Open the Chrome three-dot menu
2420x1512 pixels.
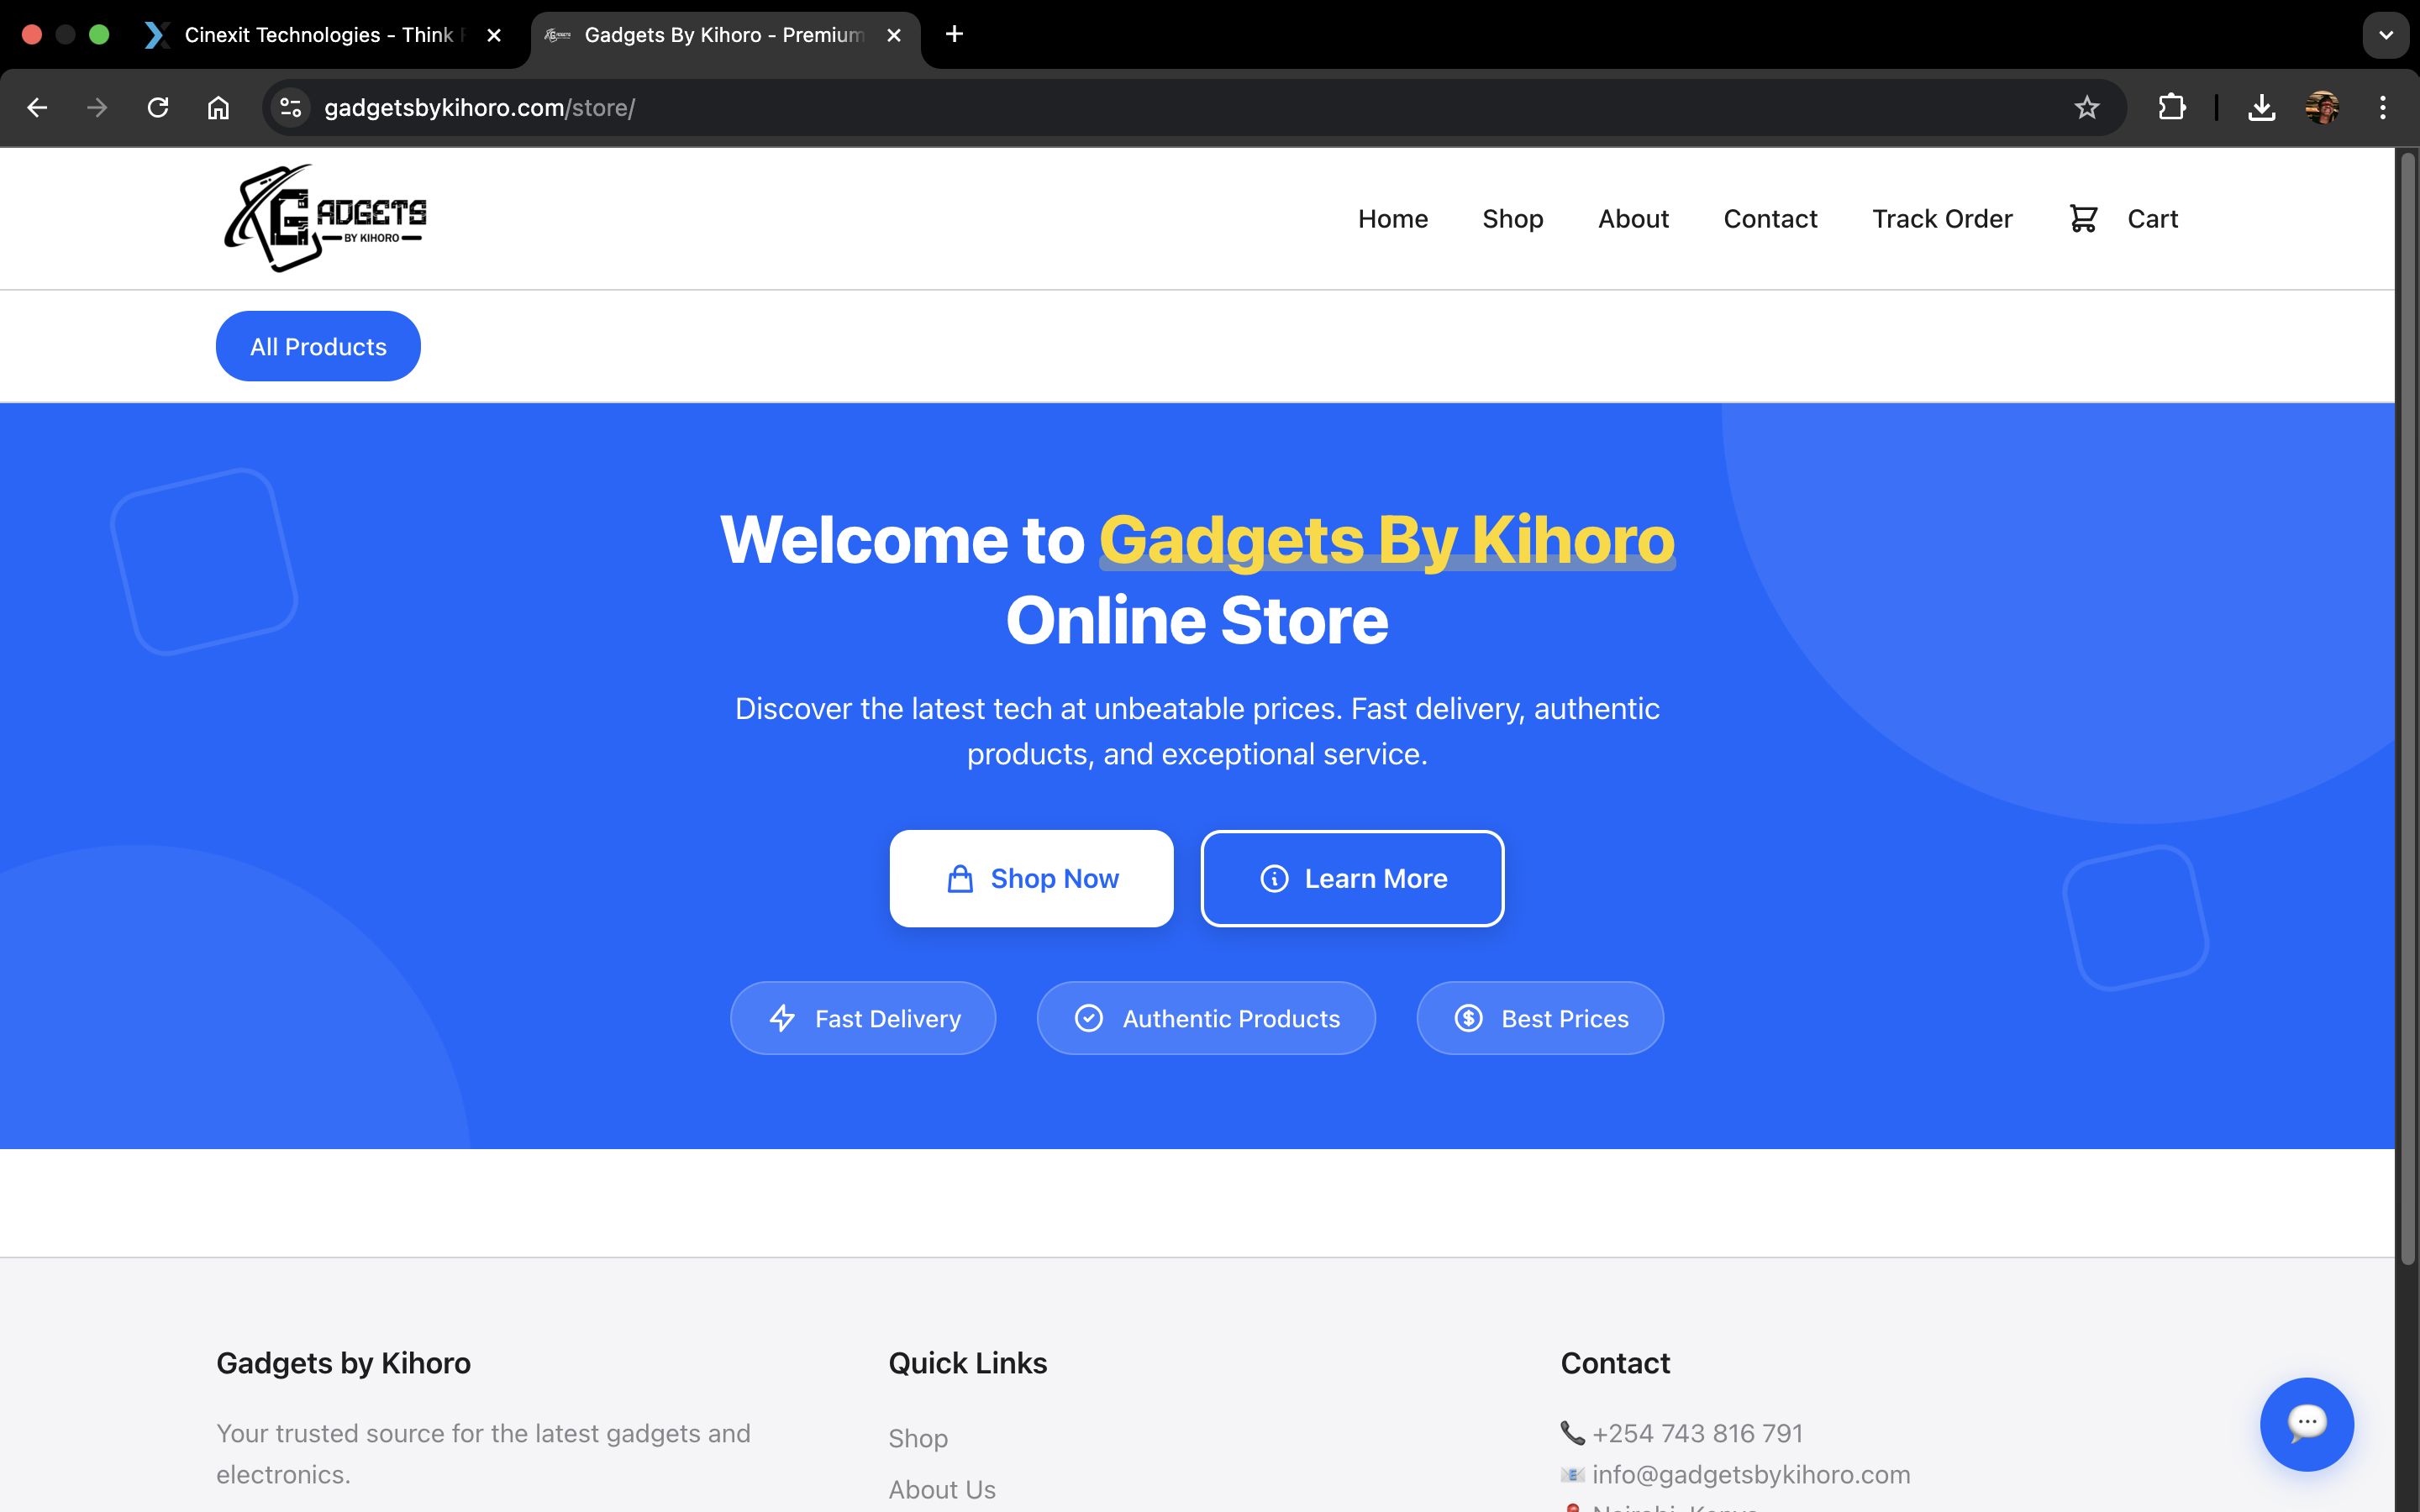click(2383, 107)
